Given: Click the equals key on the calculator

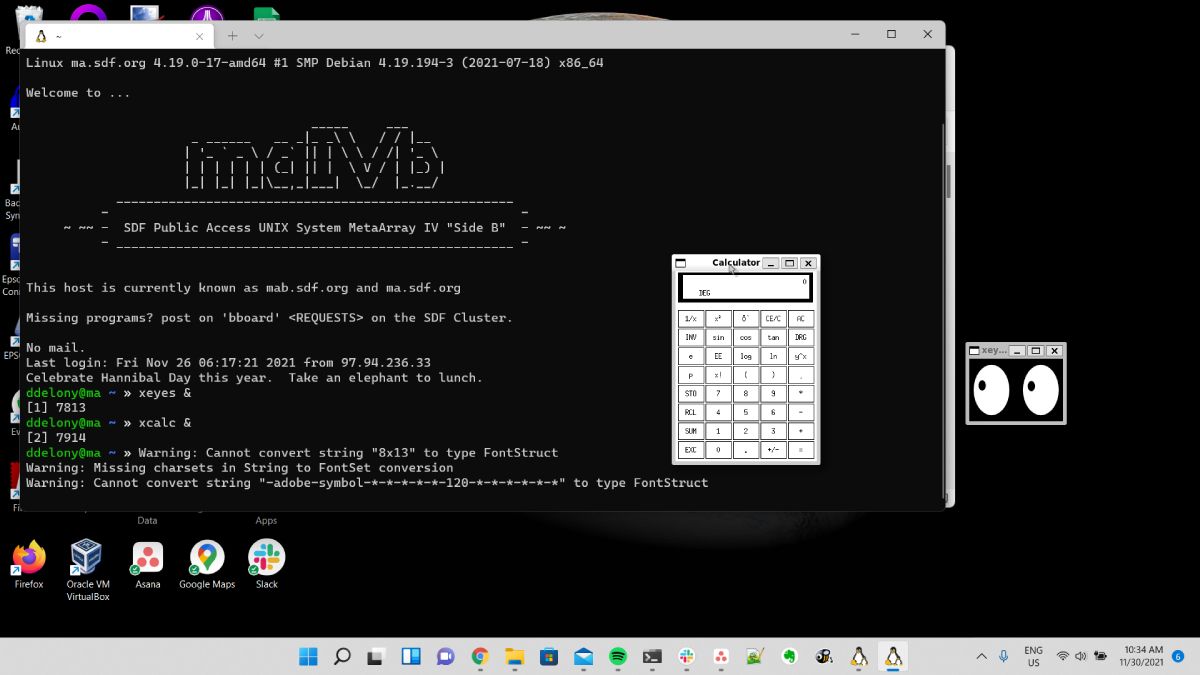Looking at the screenshot, I should [801, 450].
